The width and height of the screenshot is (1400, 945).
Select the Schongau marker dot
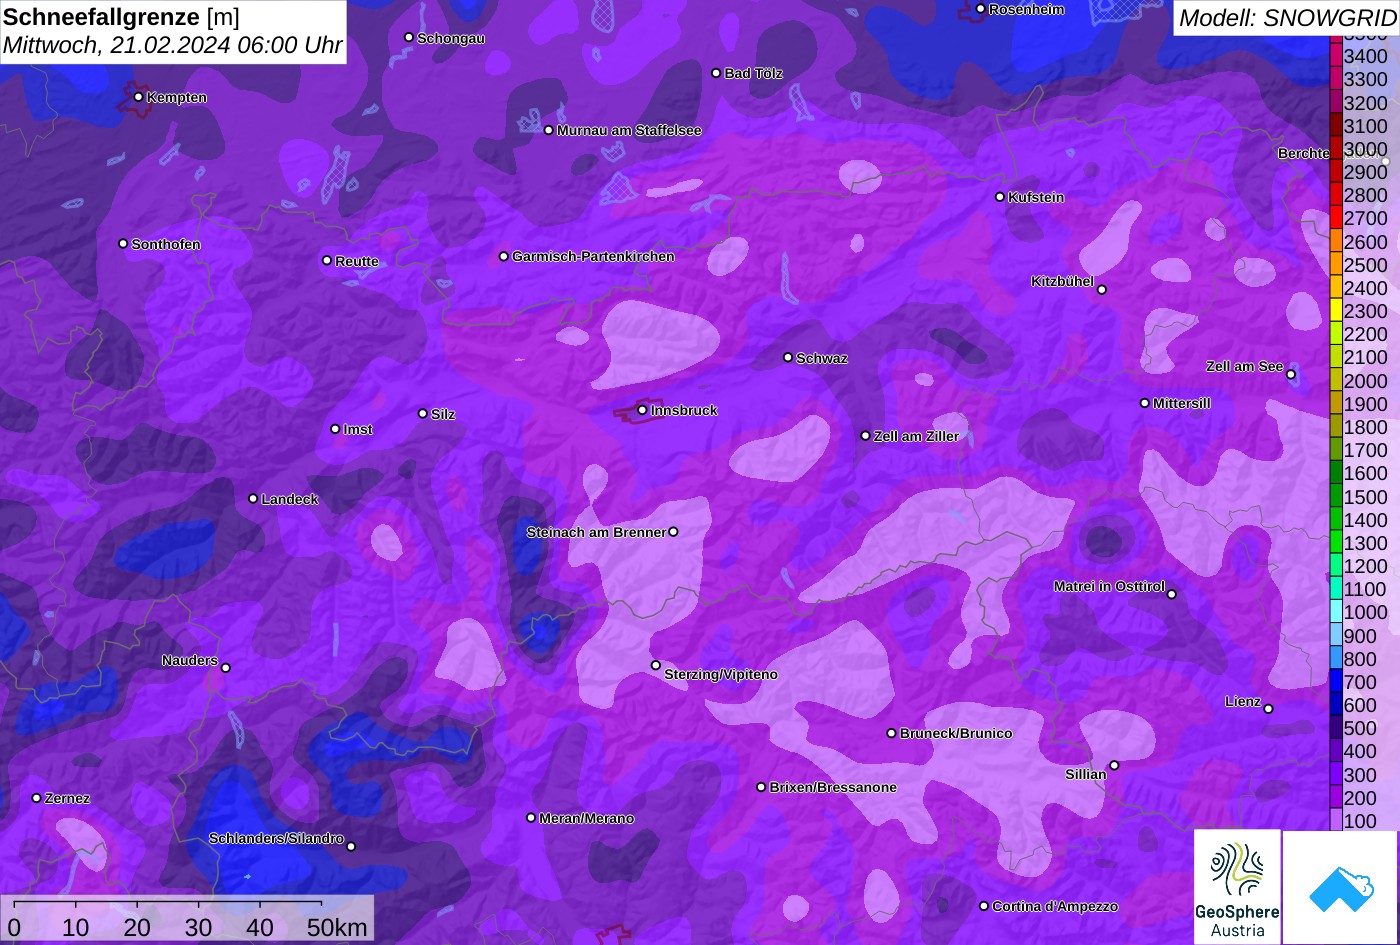(x=409, y=37)
